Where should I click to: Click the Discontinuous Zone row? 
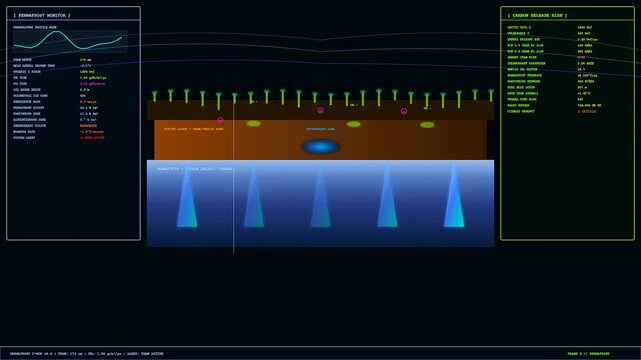click(54, 120)
